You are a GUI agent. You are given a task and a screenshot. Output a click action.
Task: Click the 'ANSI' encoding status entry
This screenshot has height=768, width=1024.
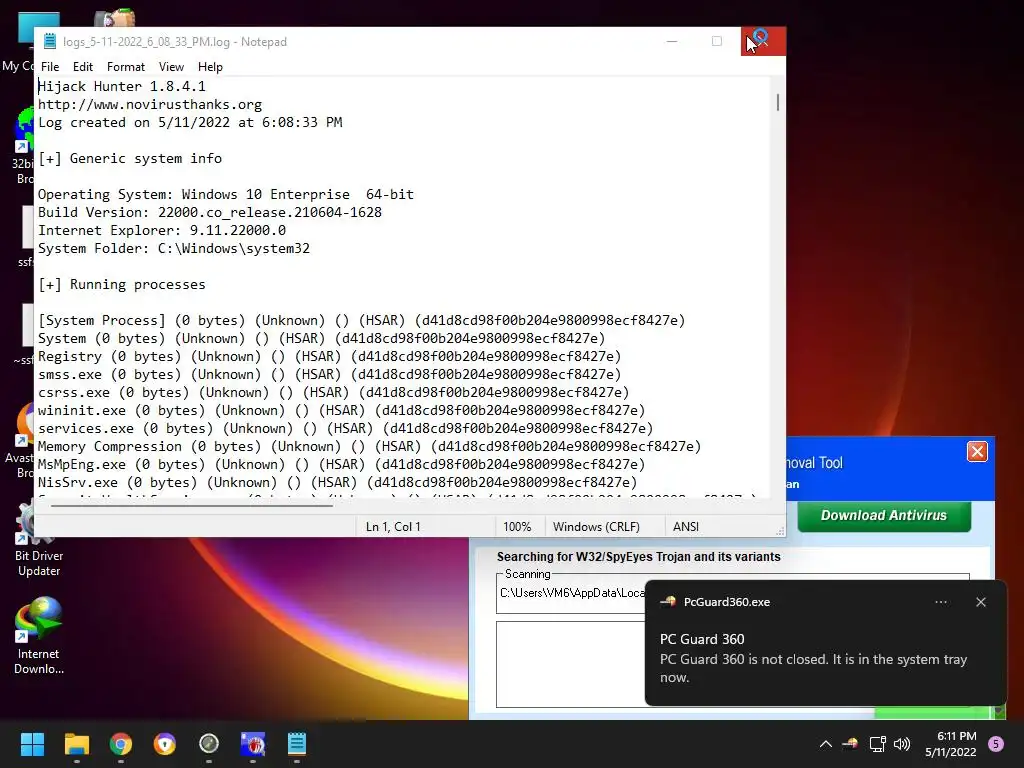coord(686,527)
